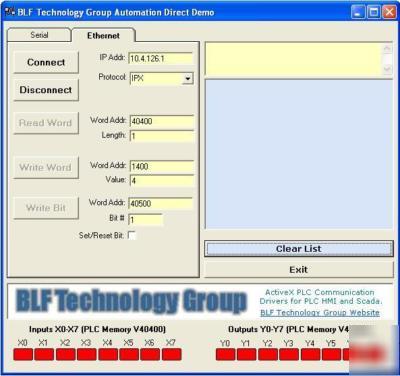This screenshot has width=400, height=376.
Task: Focus the IP Addr field 10.4.126.1
Action: 161,59
